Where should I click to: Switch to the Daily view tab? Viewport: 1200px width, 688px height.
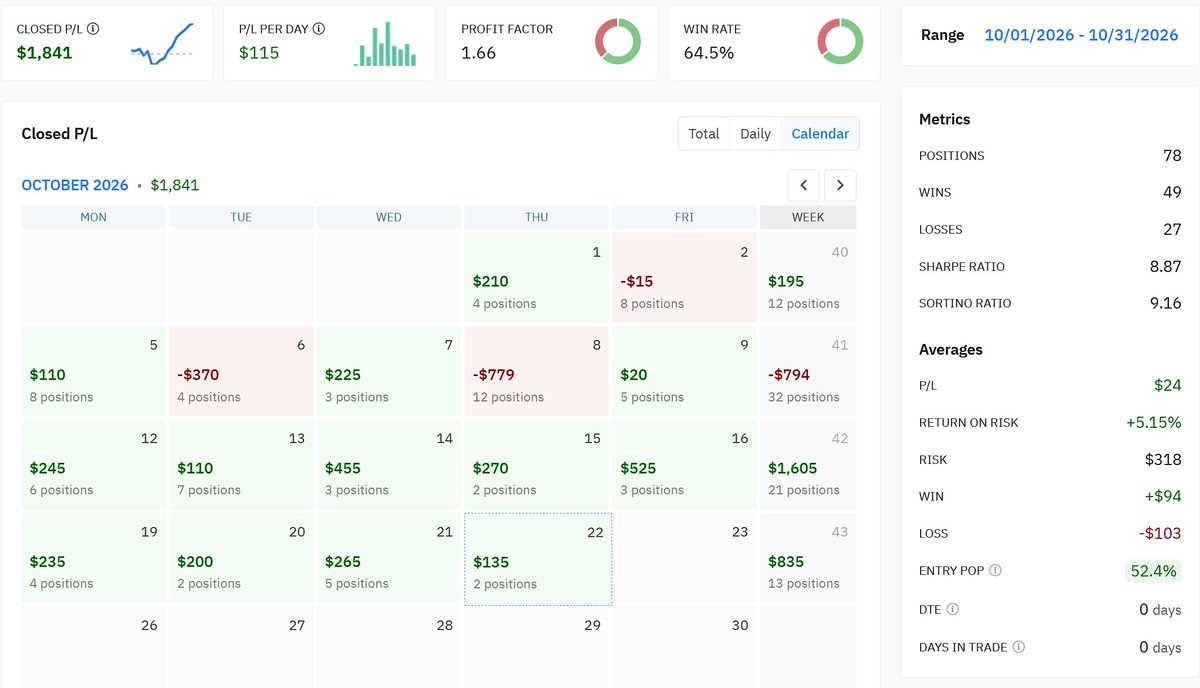(755, 133)
